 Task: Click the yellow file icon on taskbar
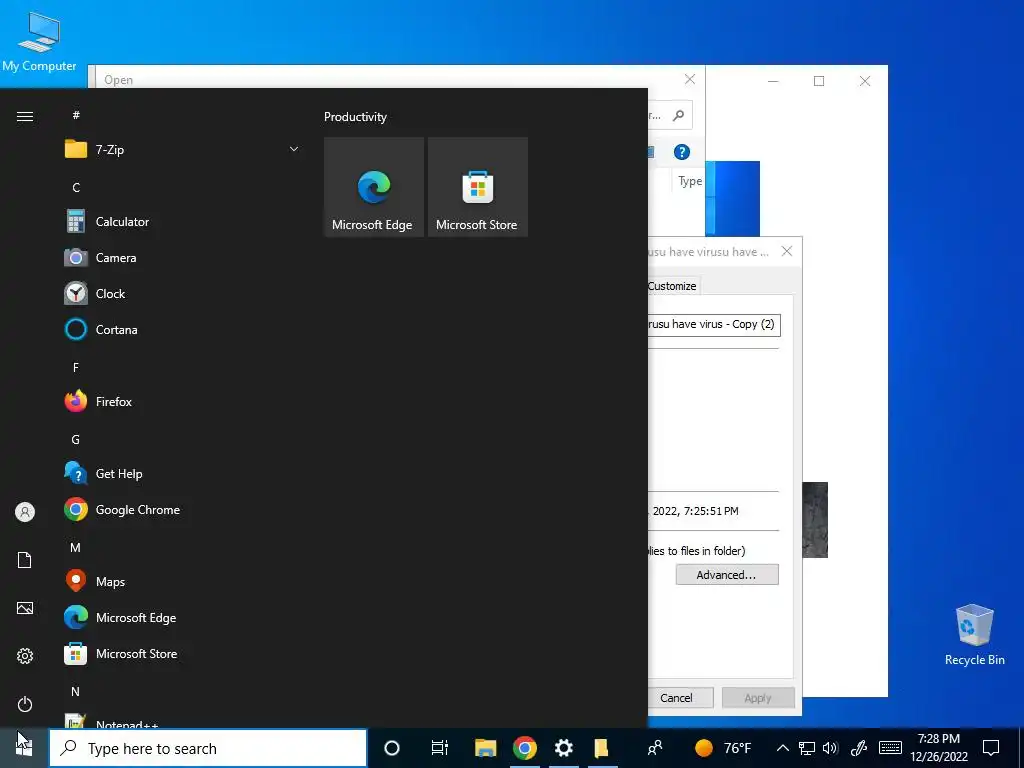coord(601,748)
